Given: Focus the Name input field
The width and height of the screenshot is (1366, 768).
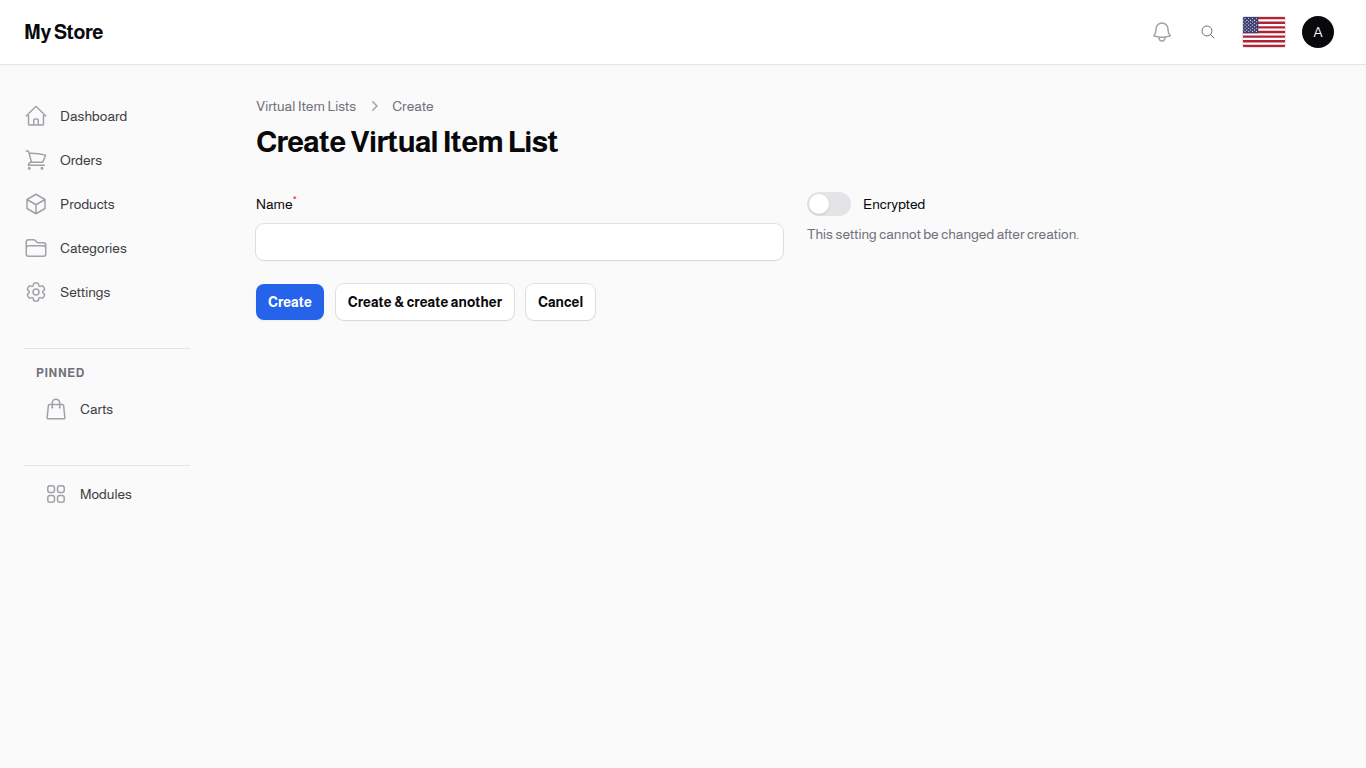Looking at the screenshot, I should coord(519,242).
